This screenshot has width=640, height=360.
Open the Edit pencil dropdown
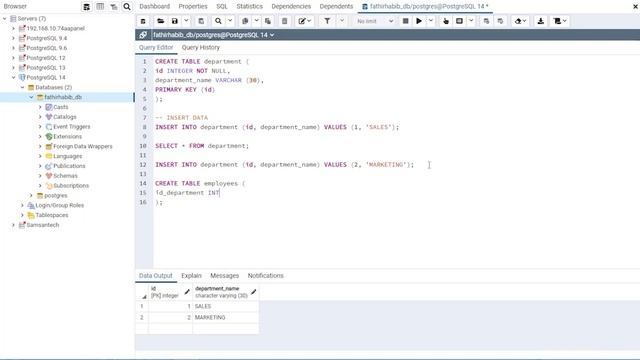304,21
